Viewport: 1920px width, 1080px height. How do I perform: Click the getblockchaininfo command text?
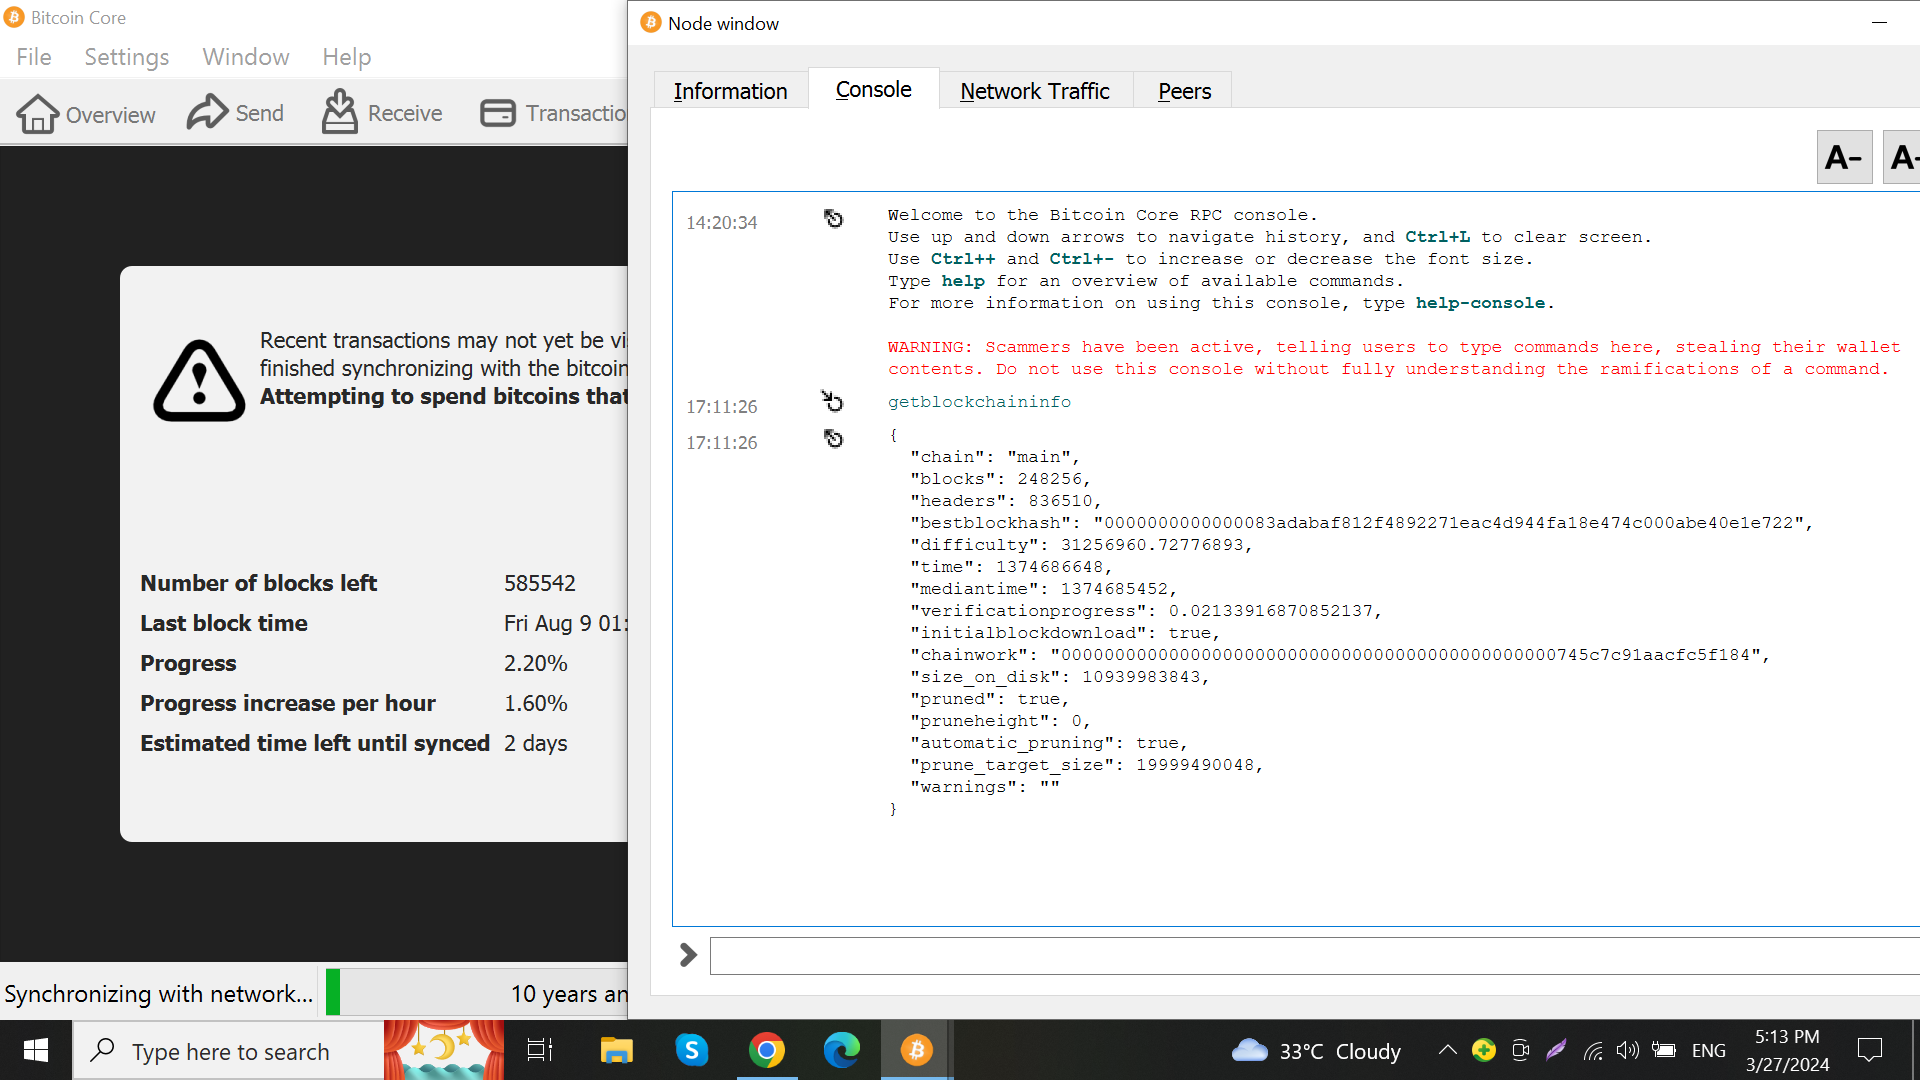[979, 402]
